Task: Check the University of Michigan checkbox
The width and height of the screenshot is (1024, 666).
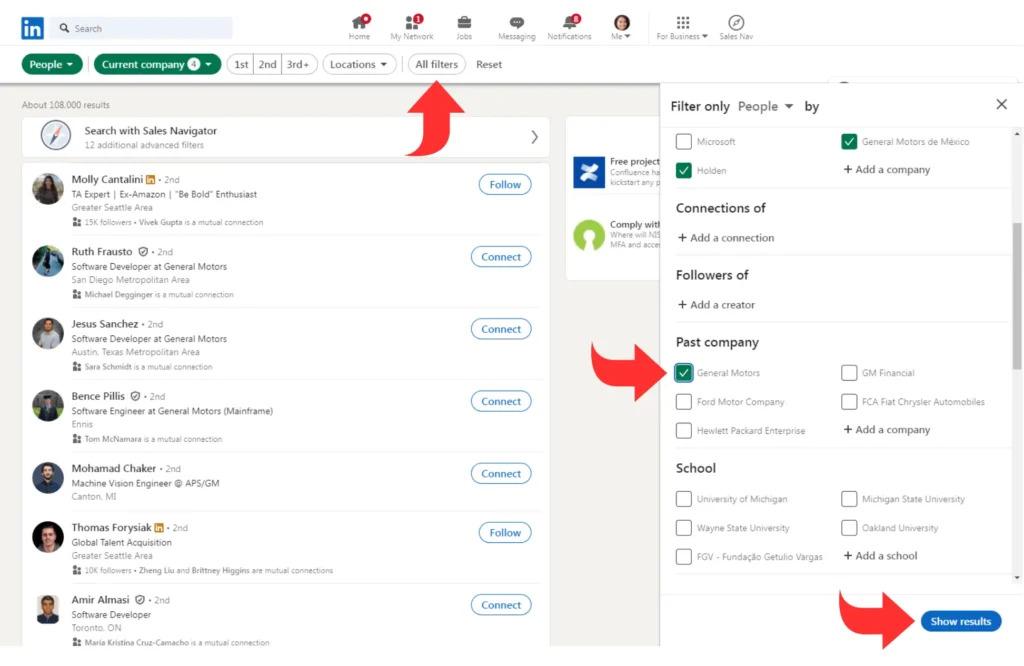Action: click(x=683, y=499)
